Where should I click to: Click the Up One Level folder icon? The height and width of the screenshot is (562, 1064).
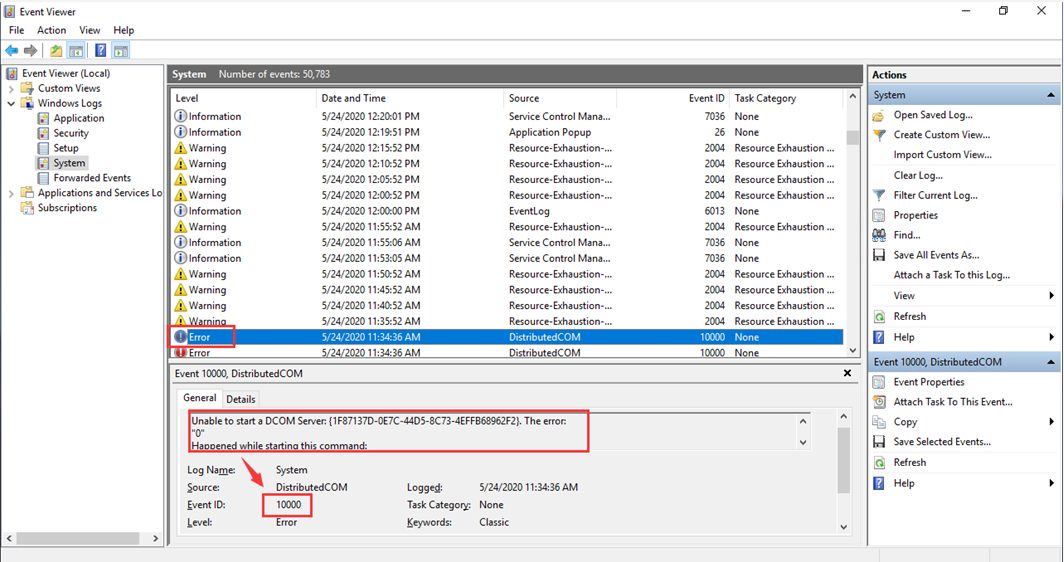tap(56, 51)
